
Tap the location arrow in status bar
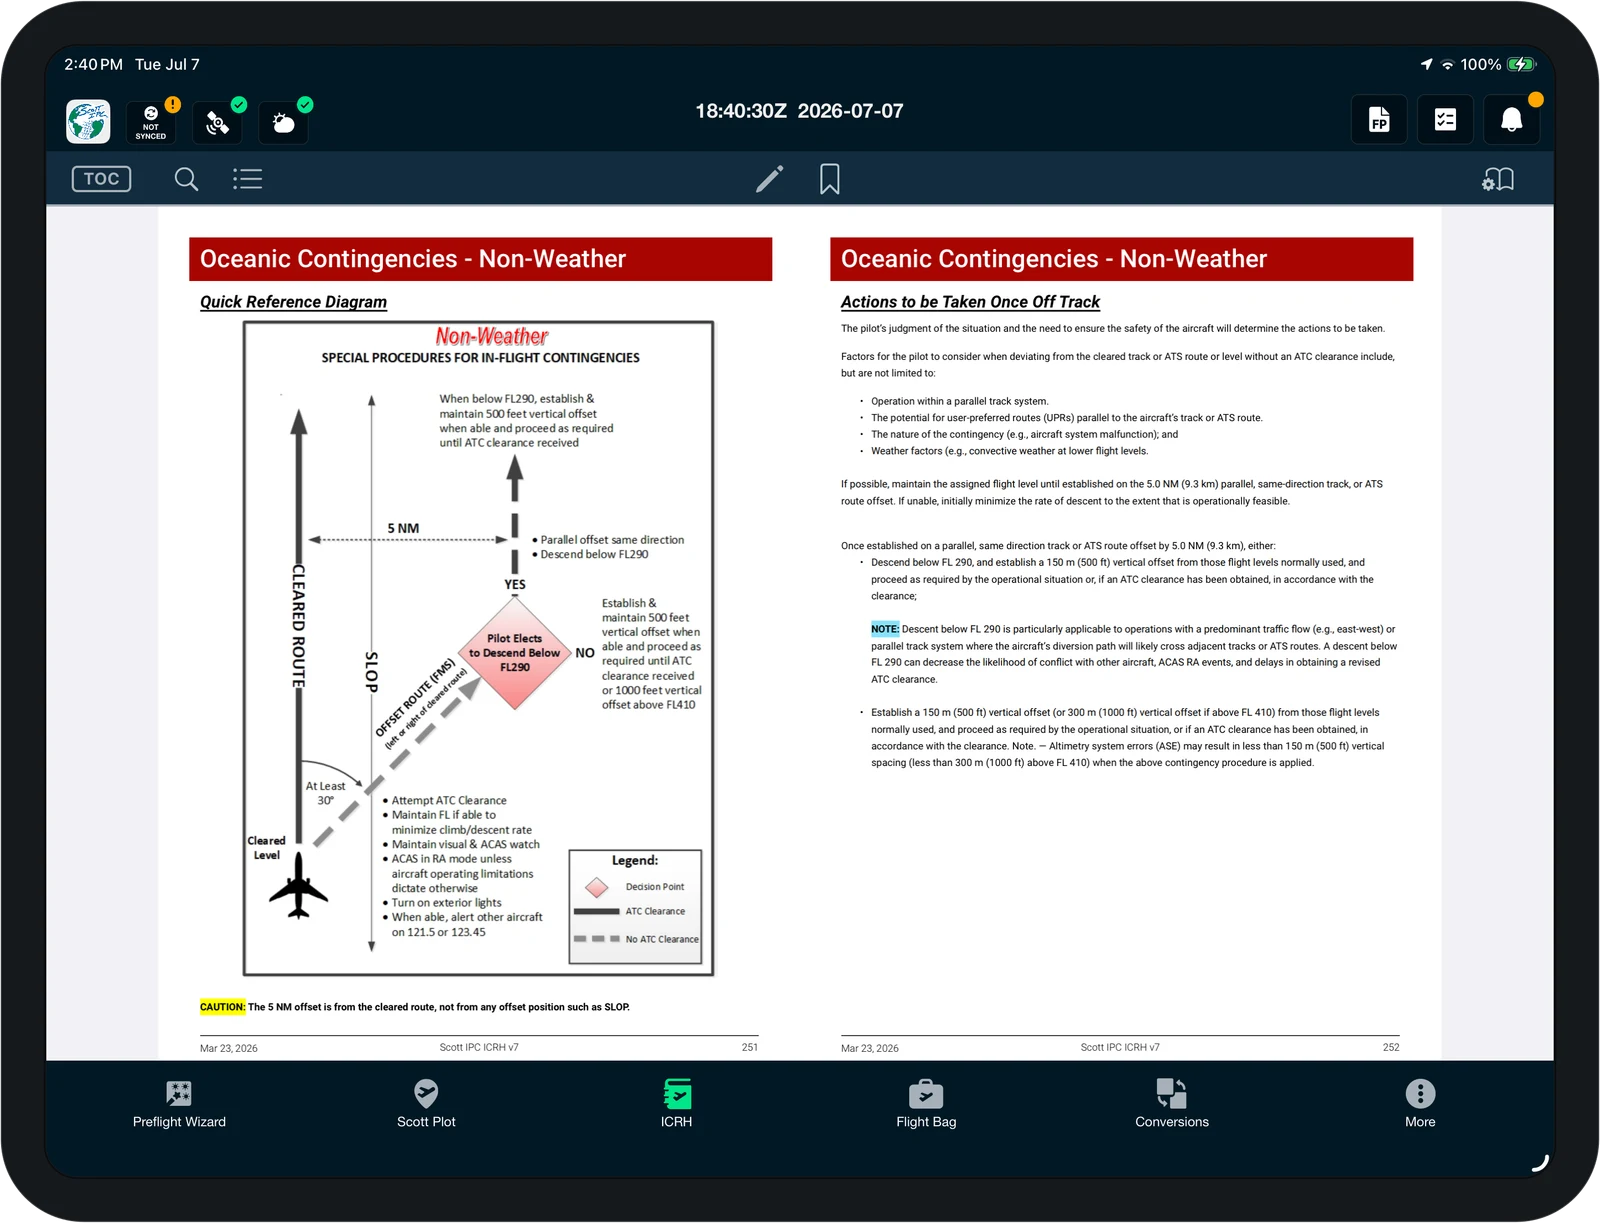[1426, 64]
